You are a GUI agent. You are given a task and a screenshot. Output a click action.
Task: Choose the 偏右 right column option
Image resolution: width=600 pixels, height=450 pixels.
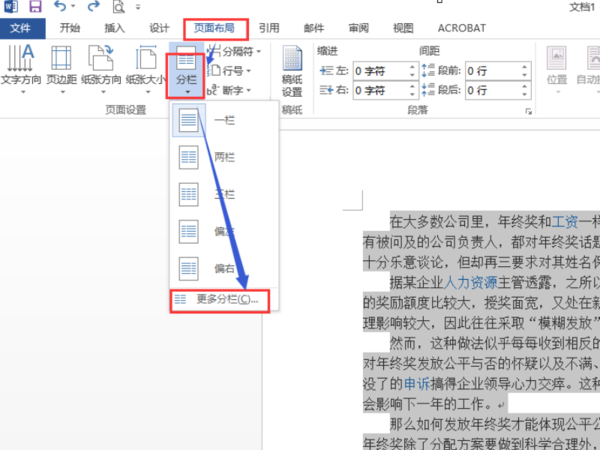[x=225, y=268]
